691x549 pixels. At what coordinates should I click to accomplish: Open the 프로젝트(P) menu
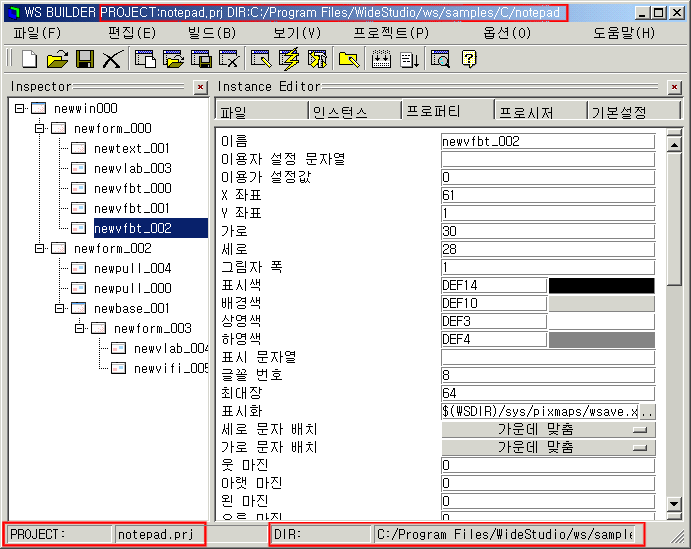(391, 33)
